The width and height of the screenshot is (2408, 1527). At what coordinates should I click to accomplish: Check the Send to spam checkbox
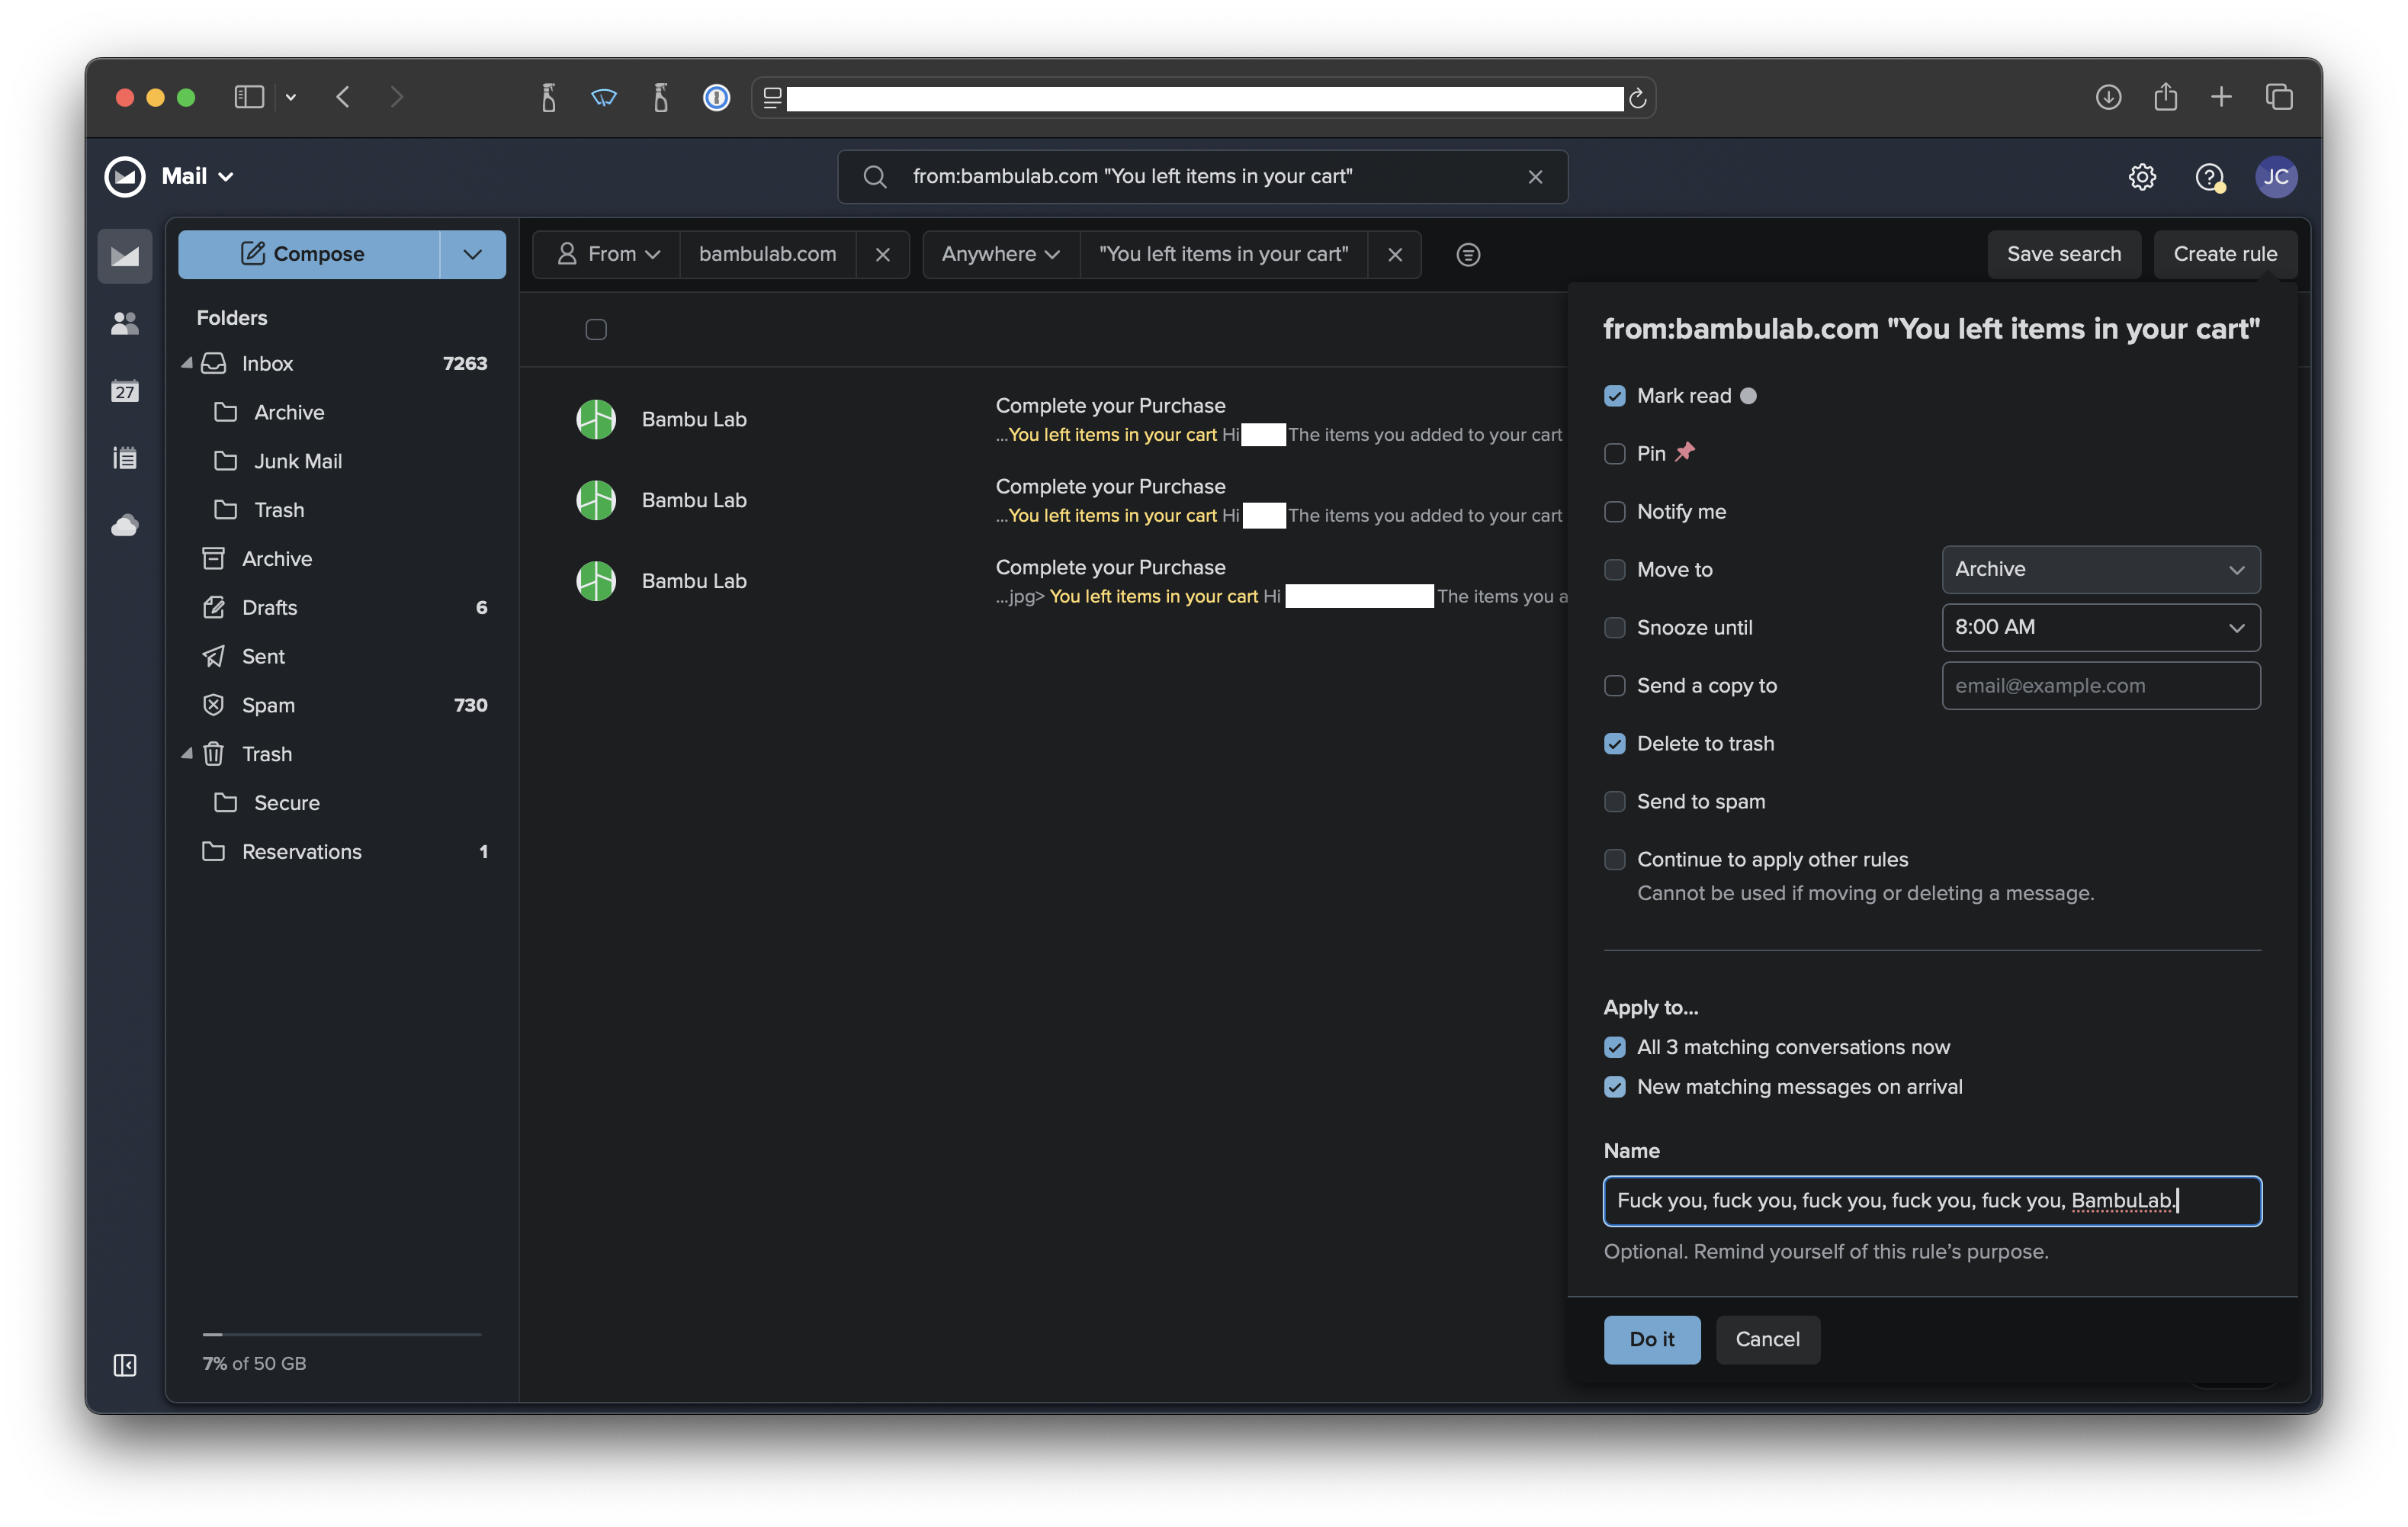(1614, 802)
